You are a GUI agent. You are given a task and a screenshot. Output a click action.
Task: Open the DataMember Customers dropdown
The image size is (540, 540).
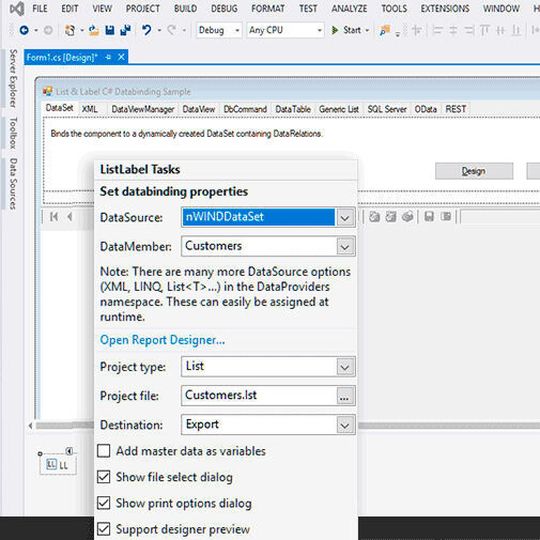[345, 246]
